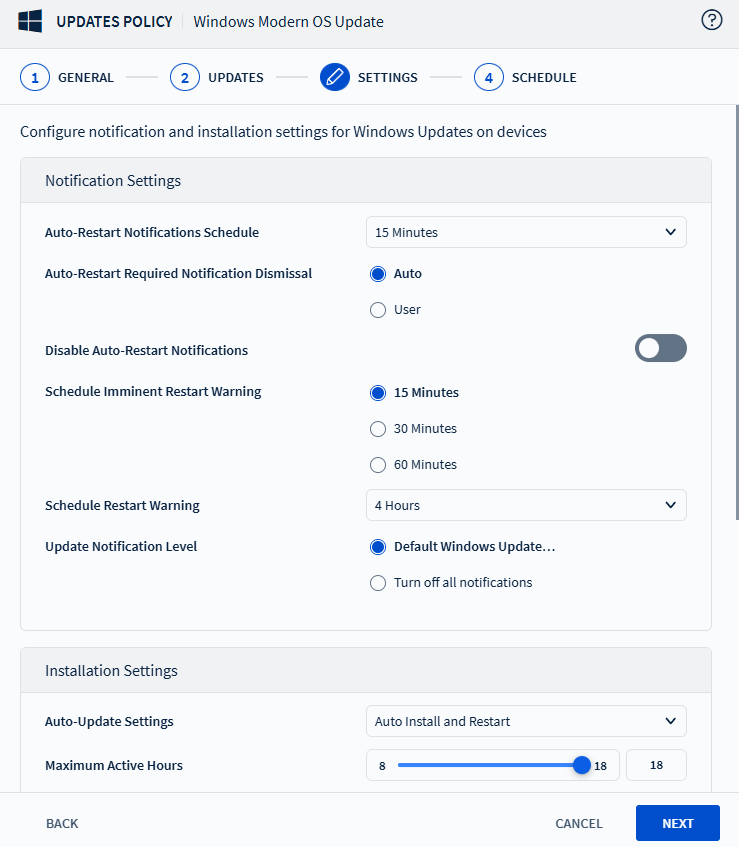Click the Maximum Active Hours slider handle

point(581,765)
